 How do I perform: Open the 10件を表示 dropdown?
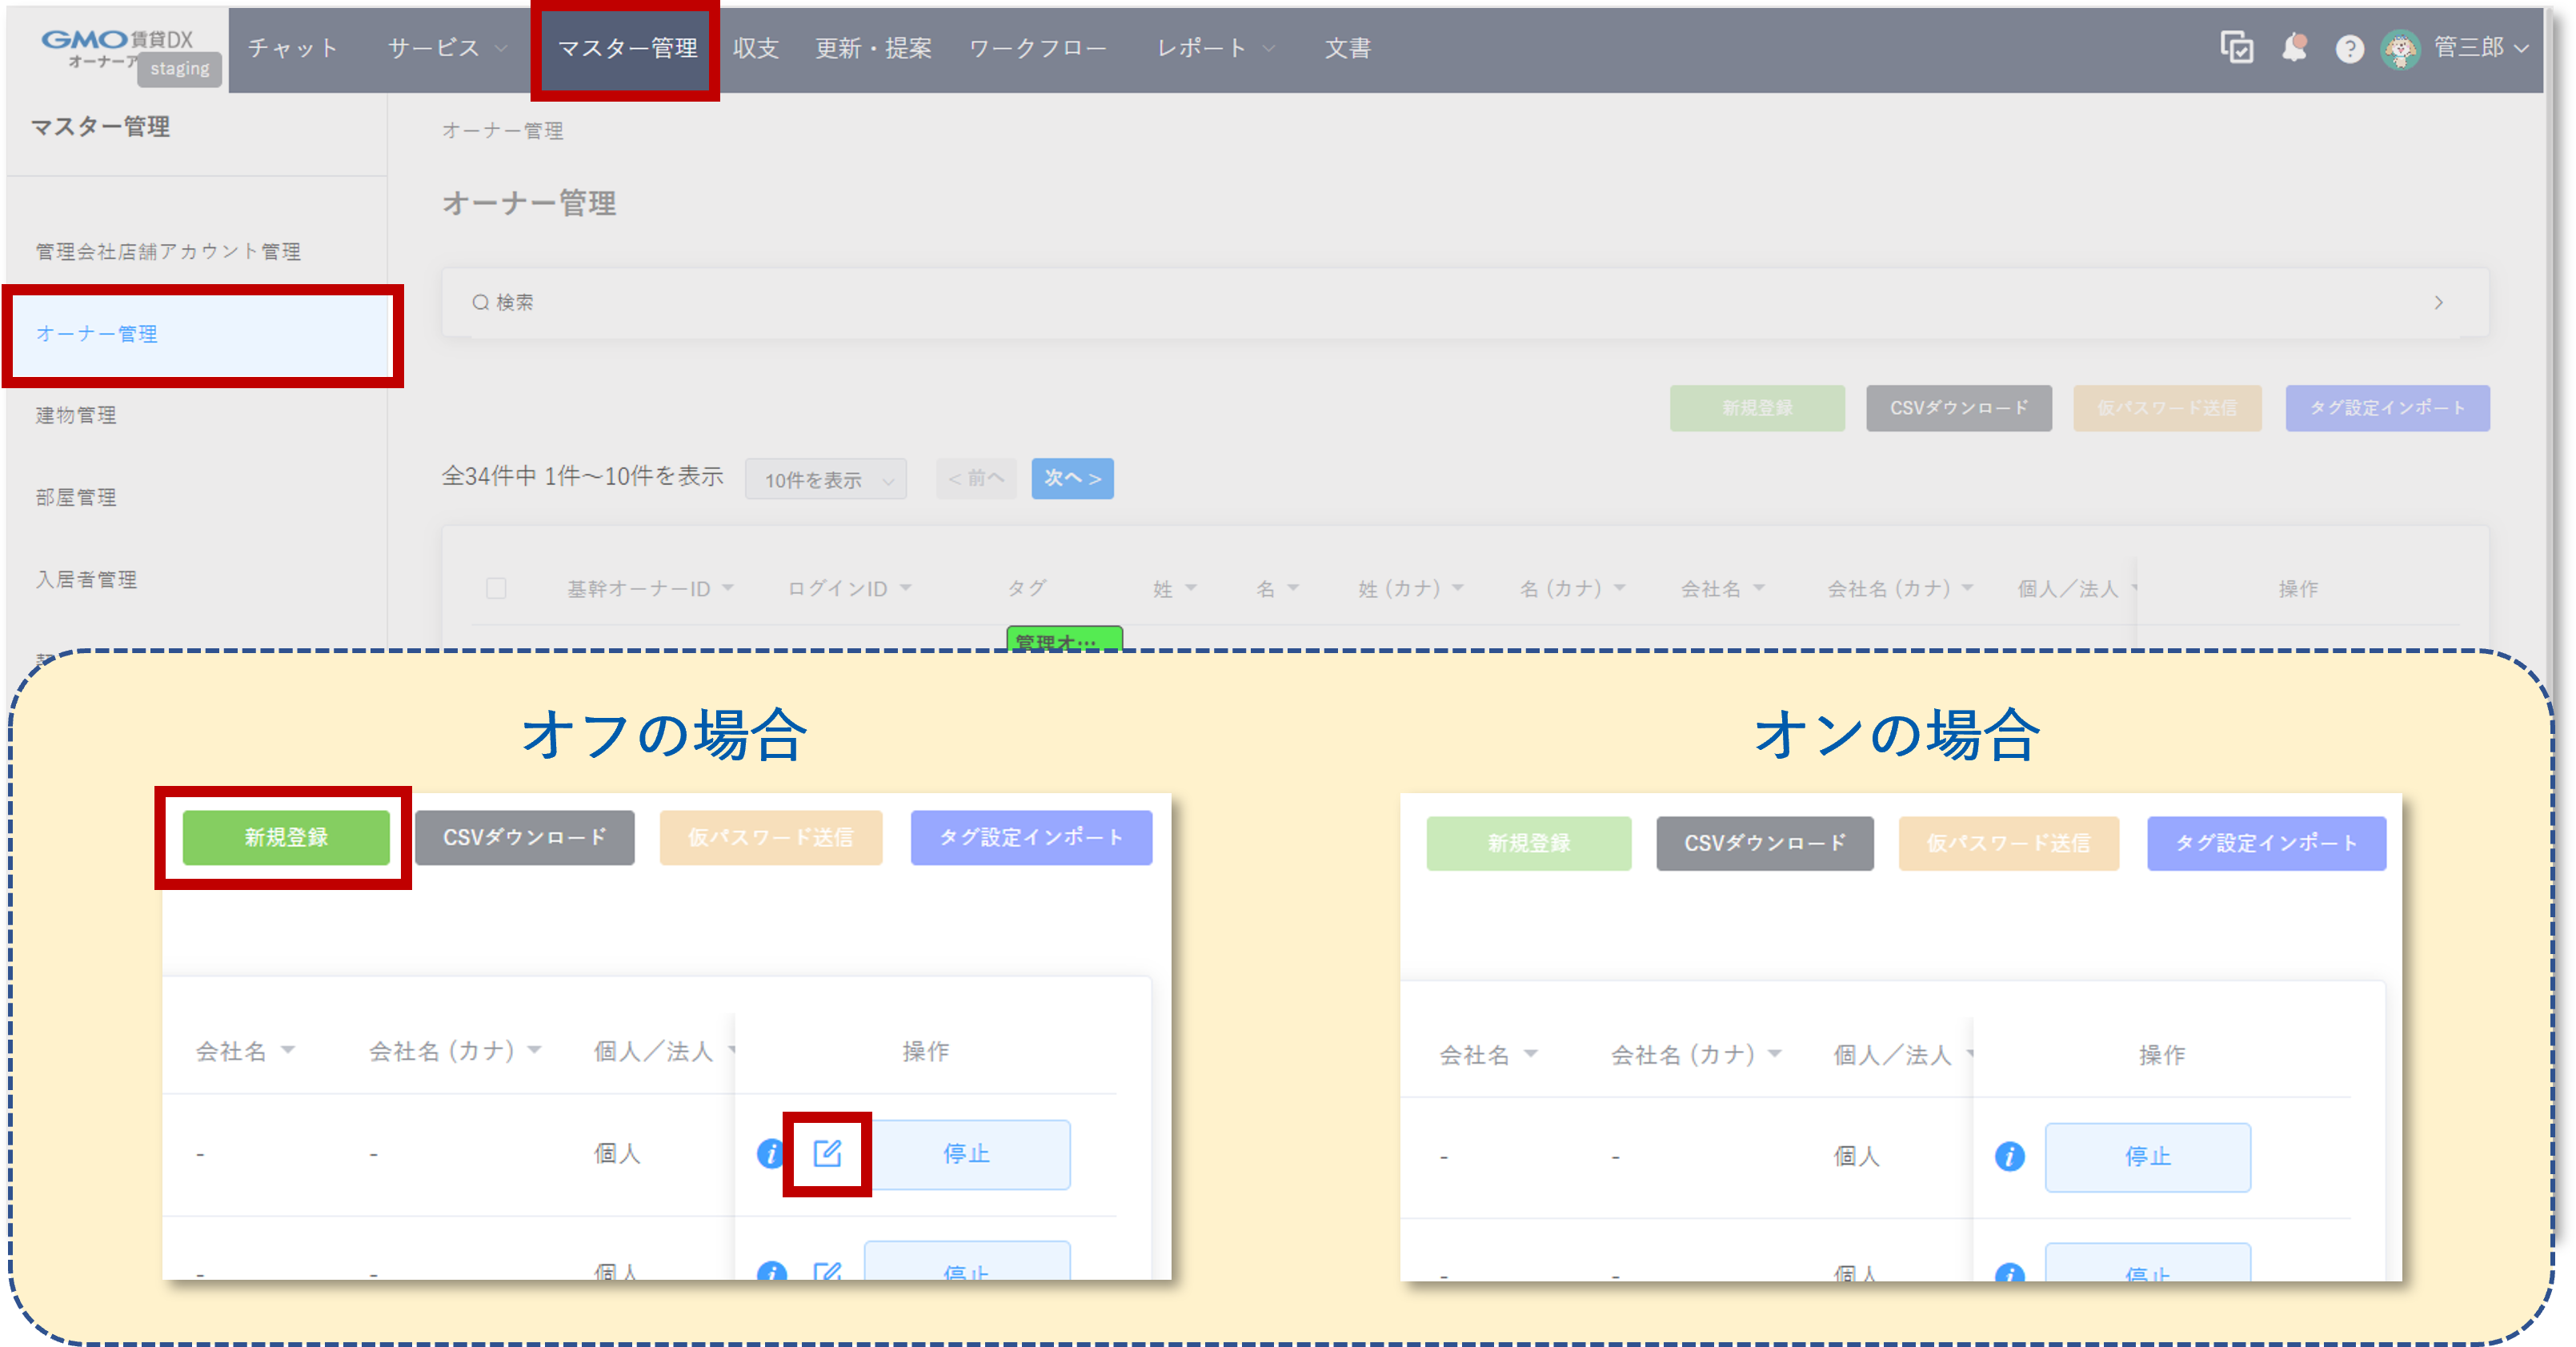[x=825, y=479]
